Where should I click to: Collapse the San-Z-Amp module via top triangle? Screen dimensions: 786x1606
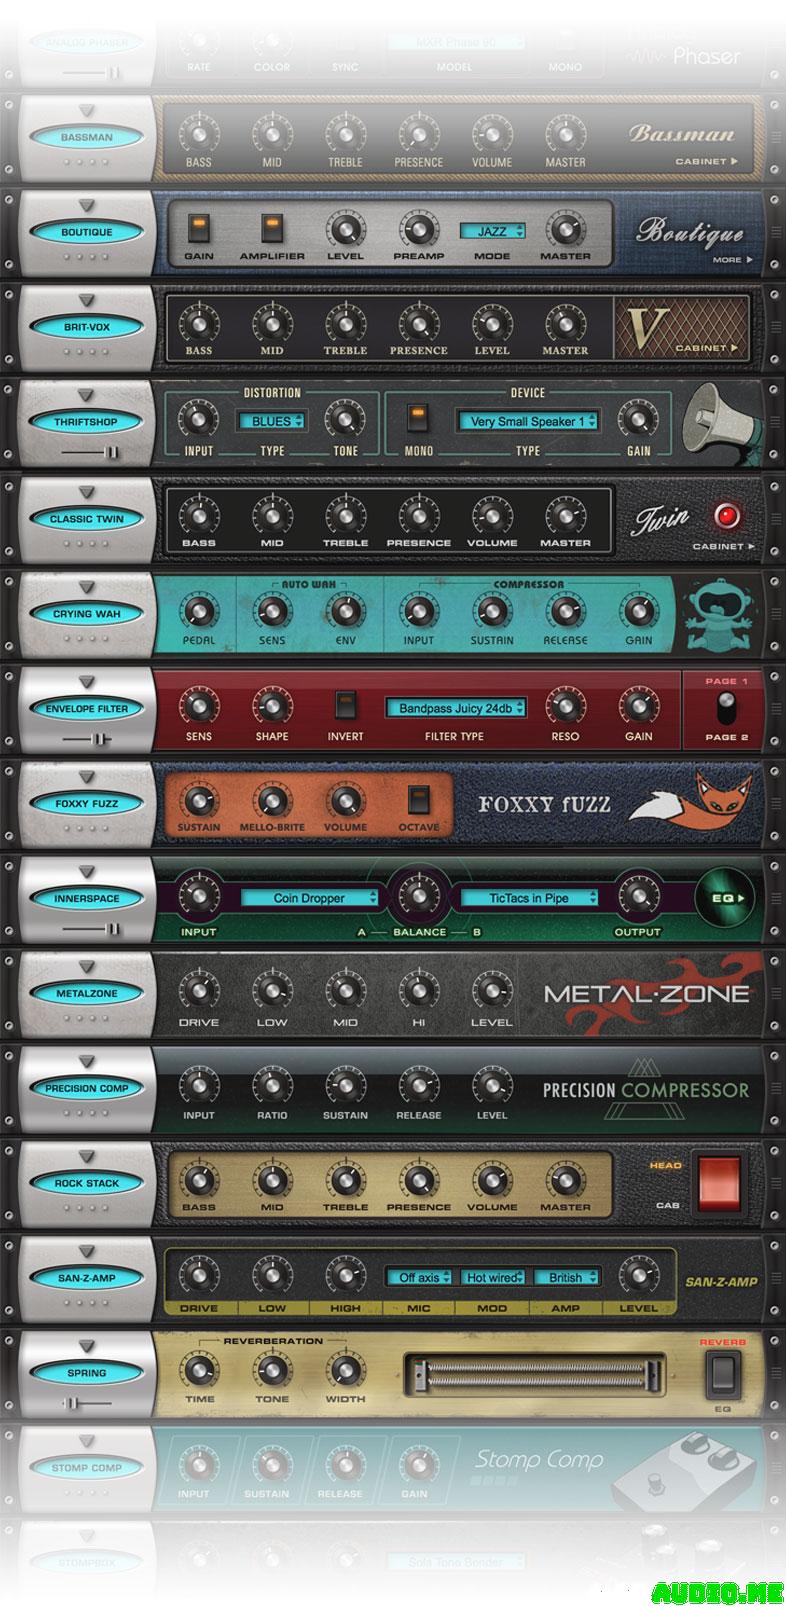[x=87, y=1252]
